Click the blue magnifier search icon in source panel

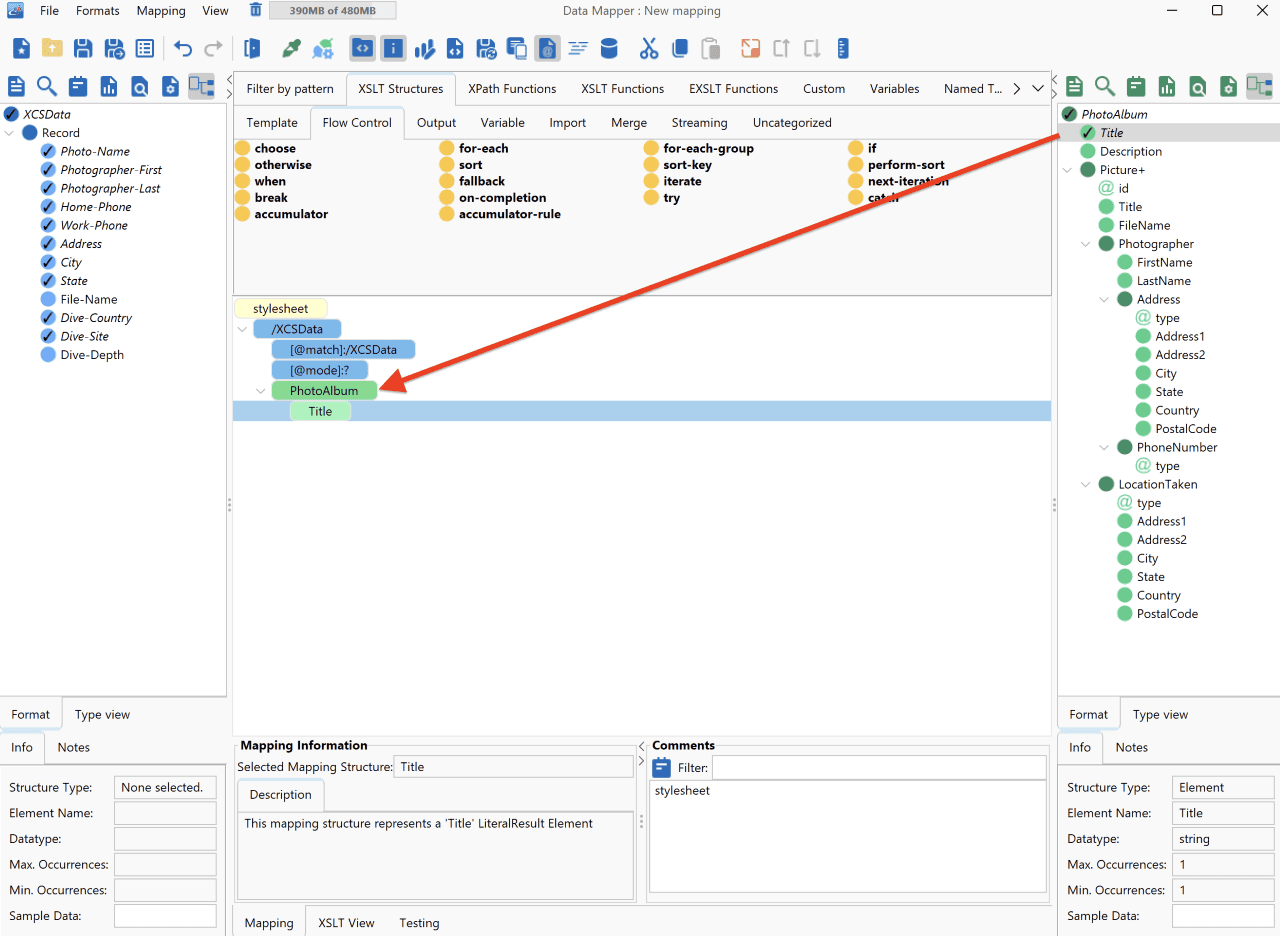[47, 86]
